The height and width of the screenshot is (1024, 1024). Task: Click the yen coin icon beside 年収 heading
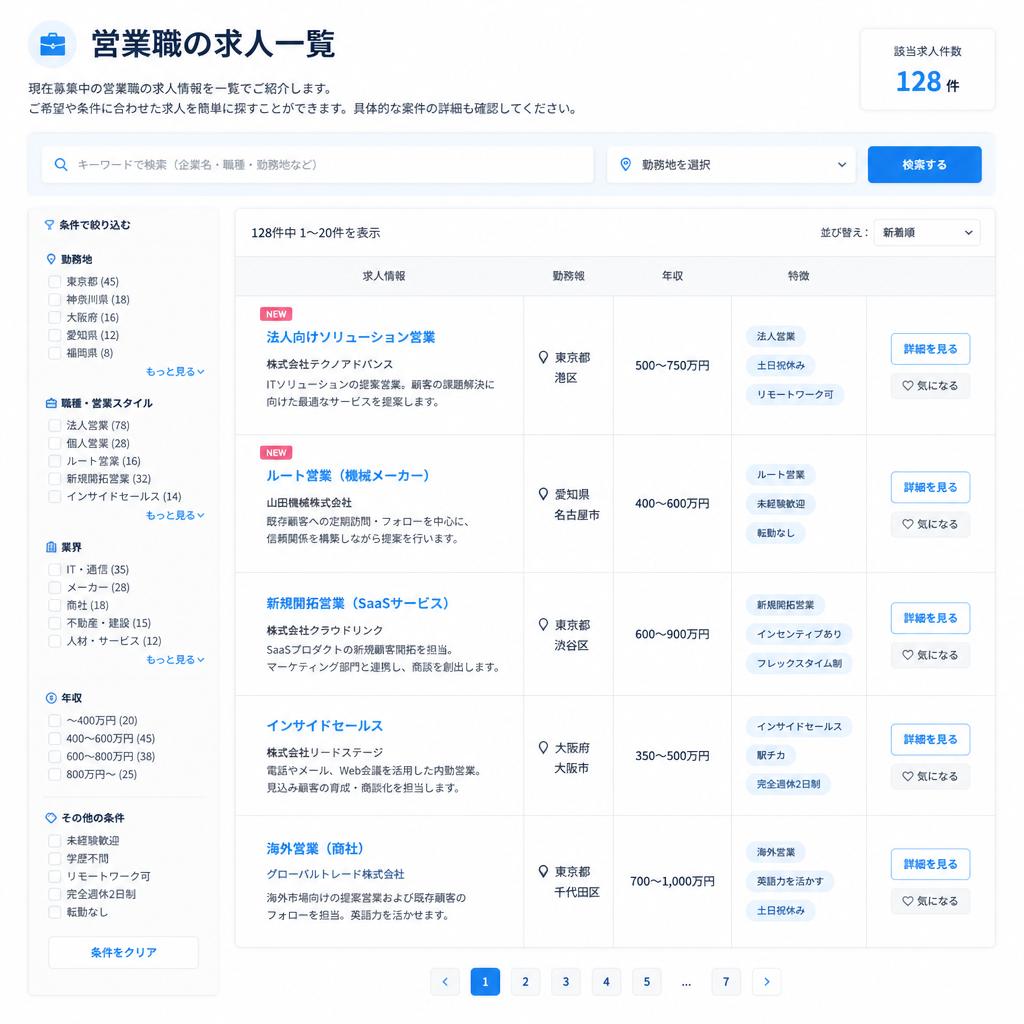point(51,698)
